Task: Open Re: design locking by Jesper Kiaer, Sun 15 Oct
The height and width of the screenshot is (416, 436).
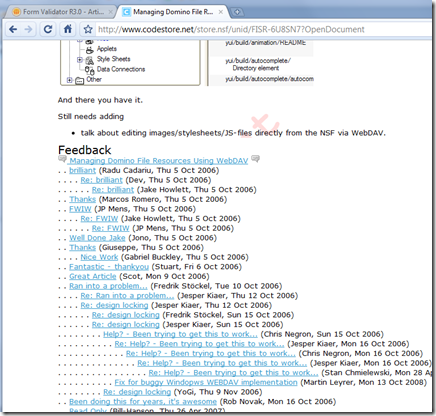Action: [x=126, y=325]
